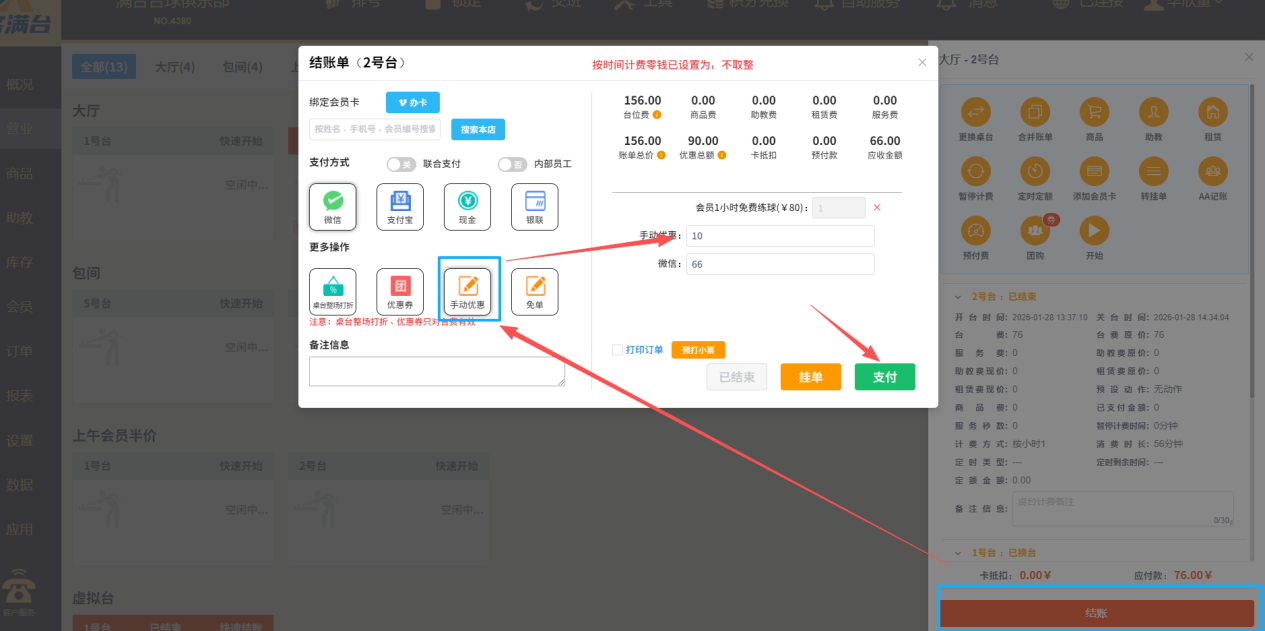Choose cash (现金) payment icon
Image resolution: width=1265 pixels, height=631 pixels.
click(466, 206)
